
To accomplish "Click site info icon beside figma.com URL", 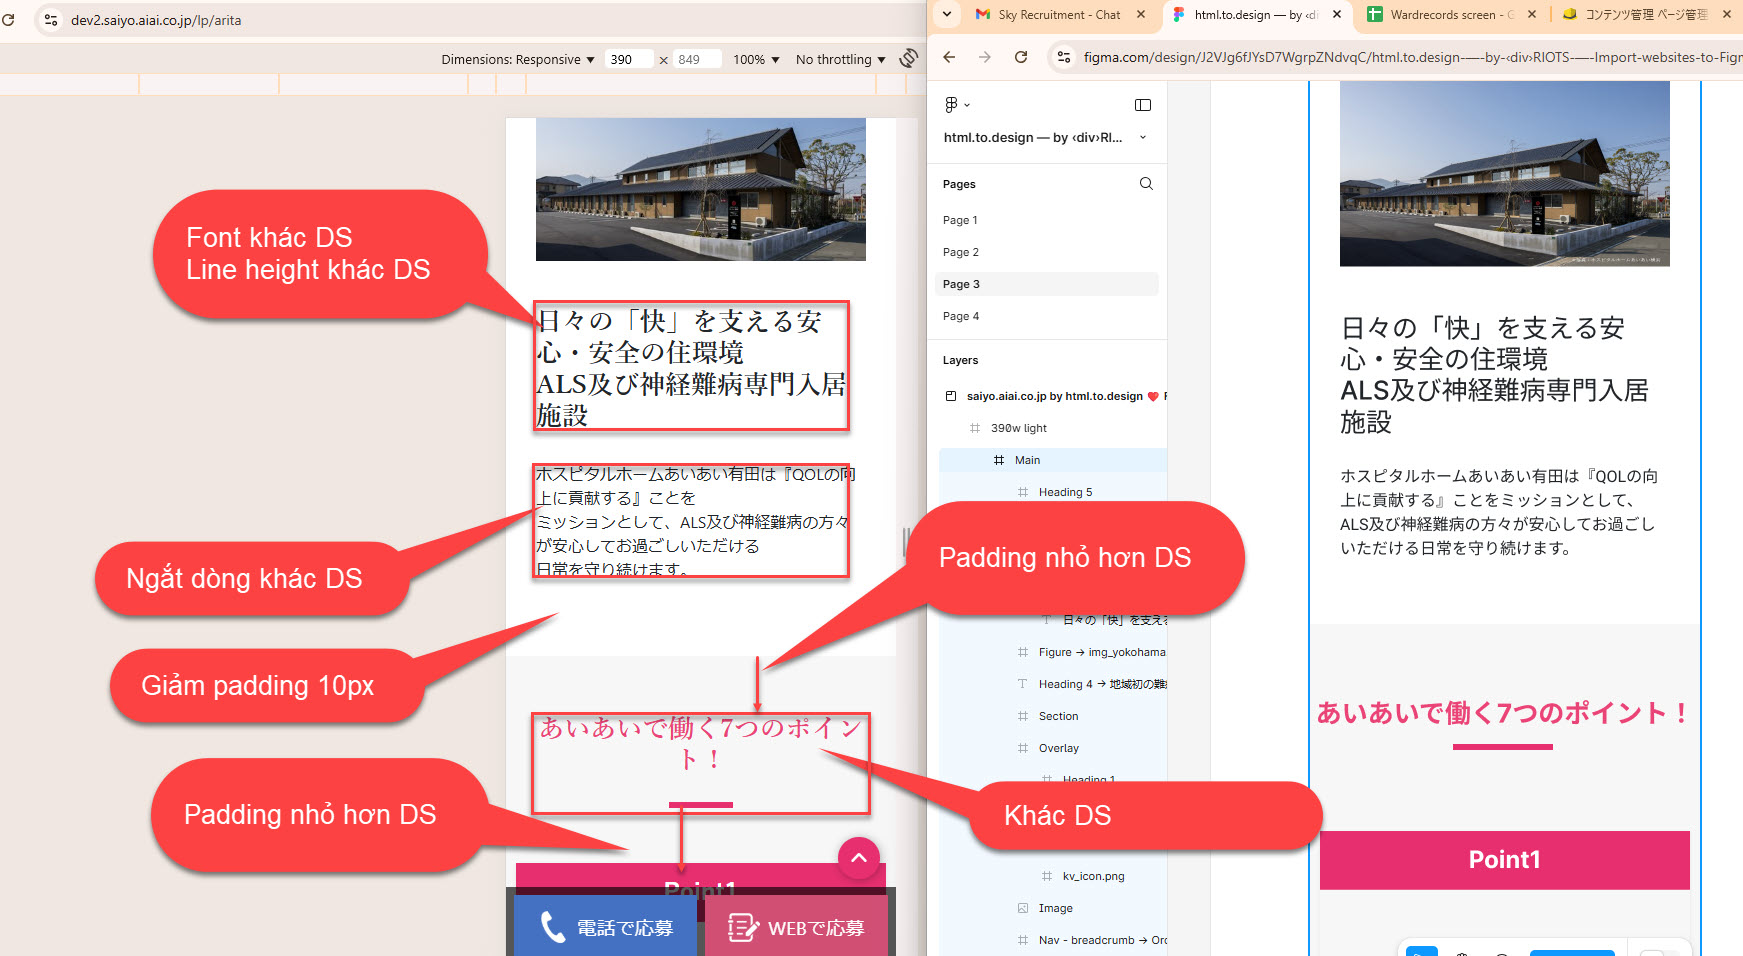I will tap(1064, 57).
